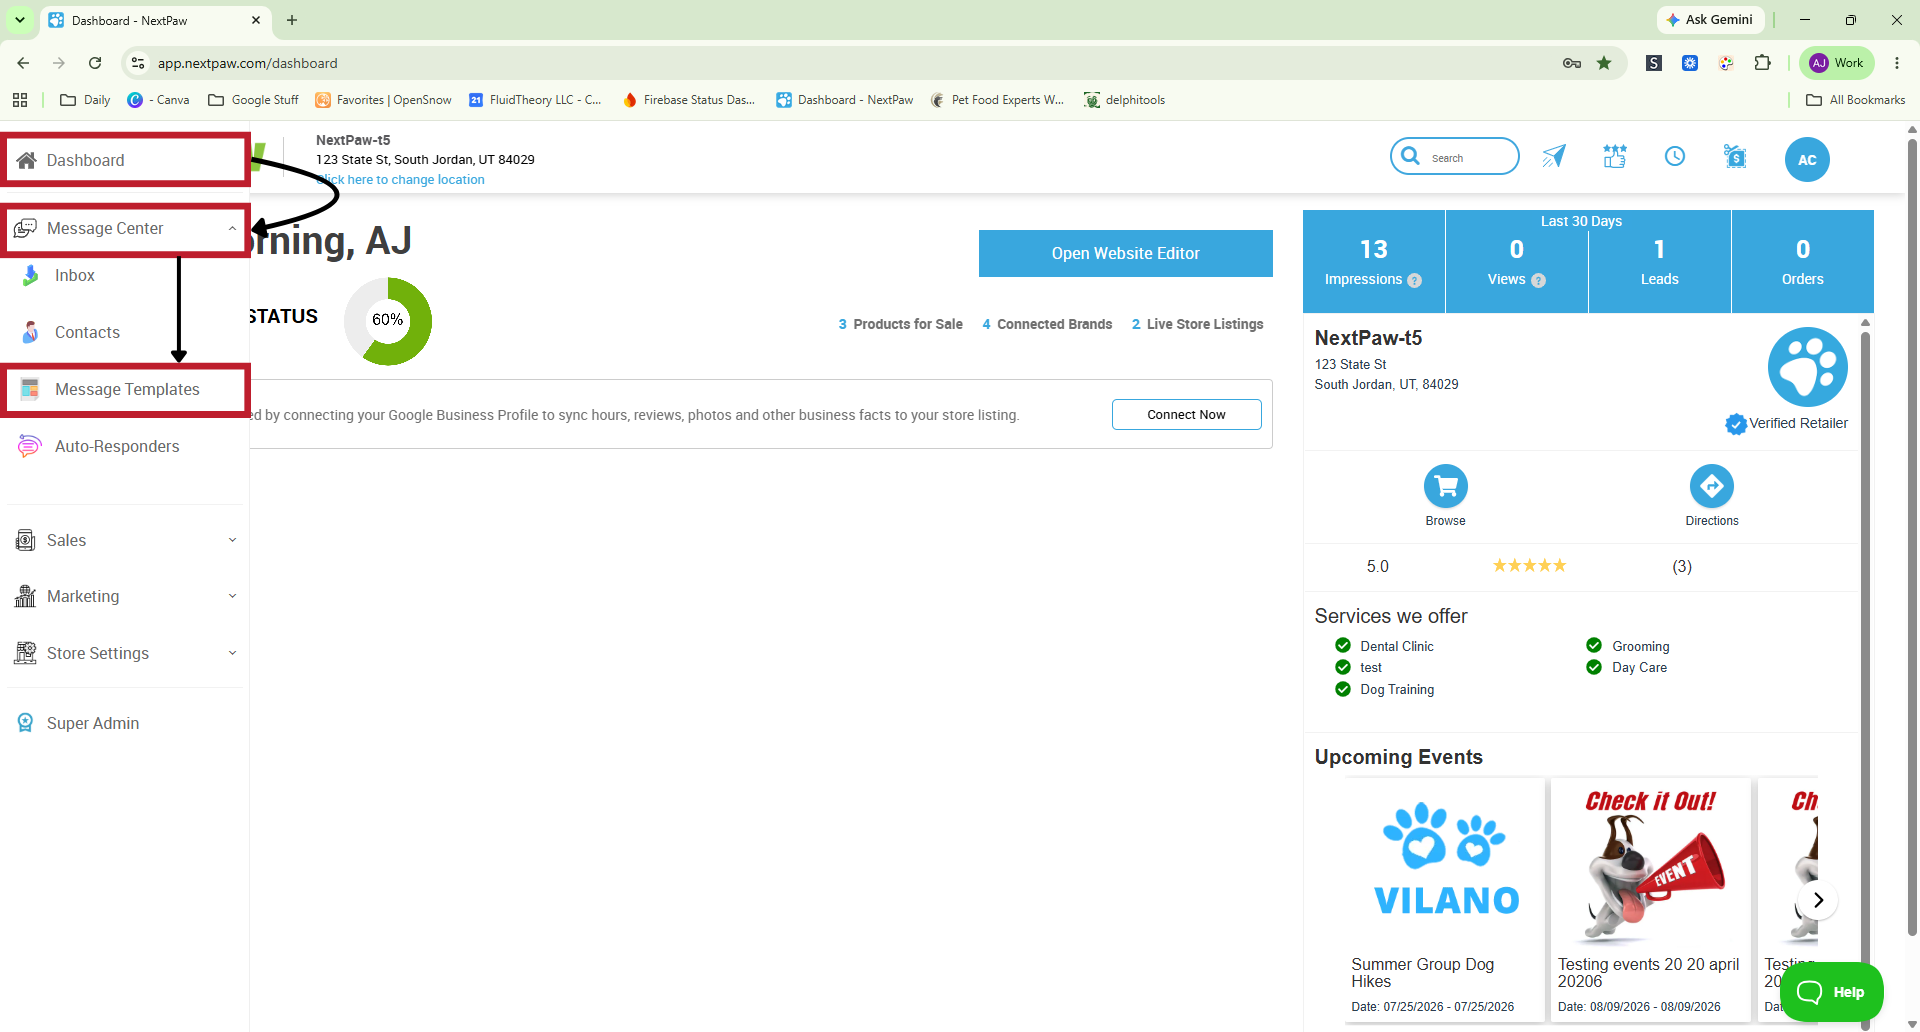Open the Connected Brands link

coord(1047,324)
